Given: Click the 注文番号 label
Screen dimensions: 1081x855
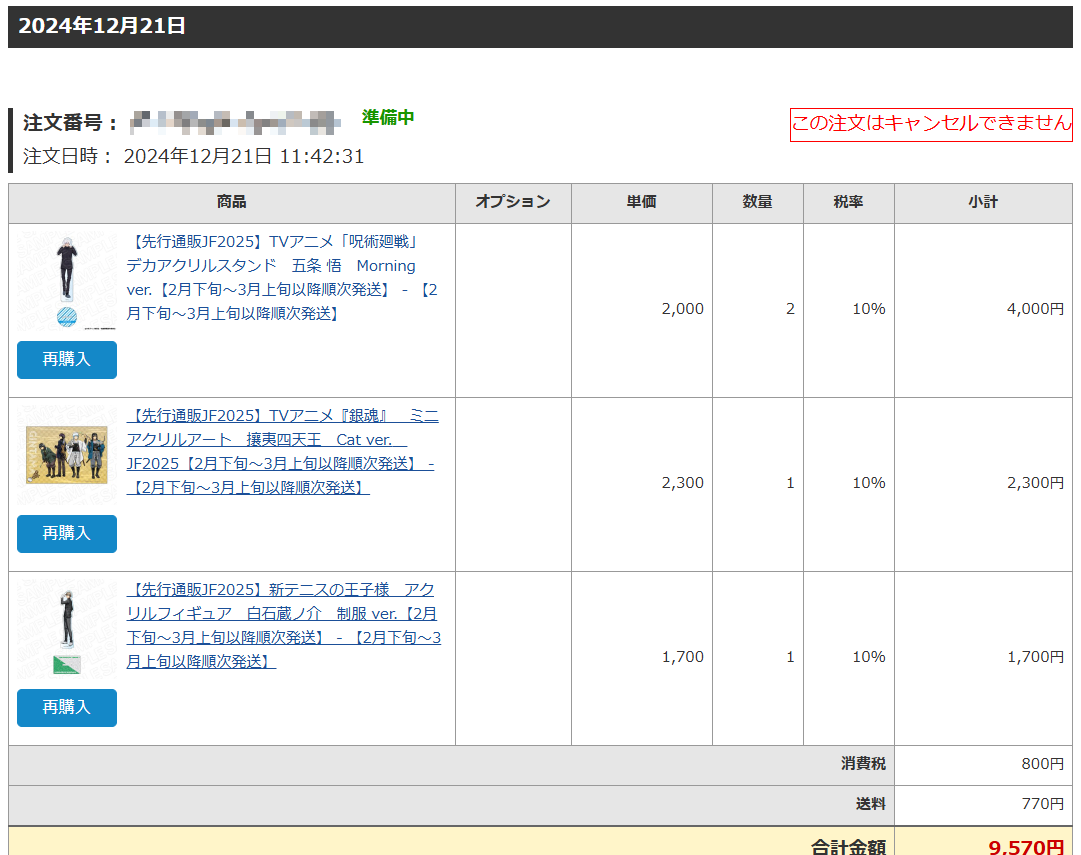Looking at the screenshot, I should tap(72, 123).
